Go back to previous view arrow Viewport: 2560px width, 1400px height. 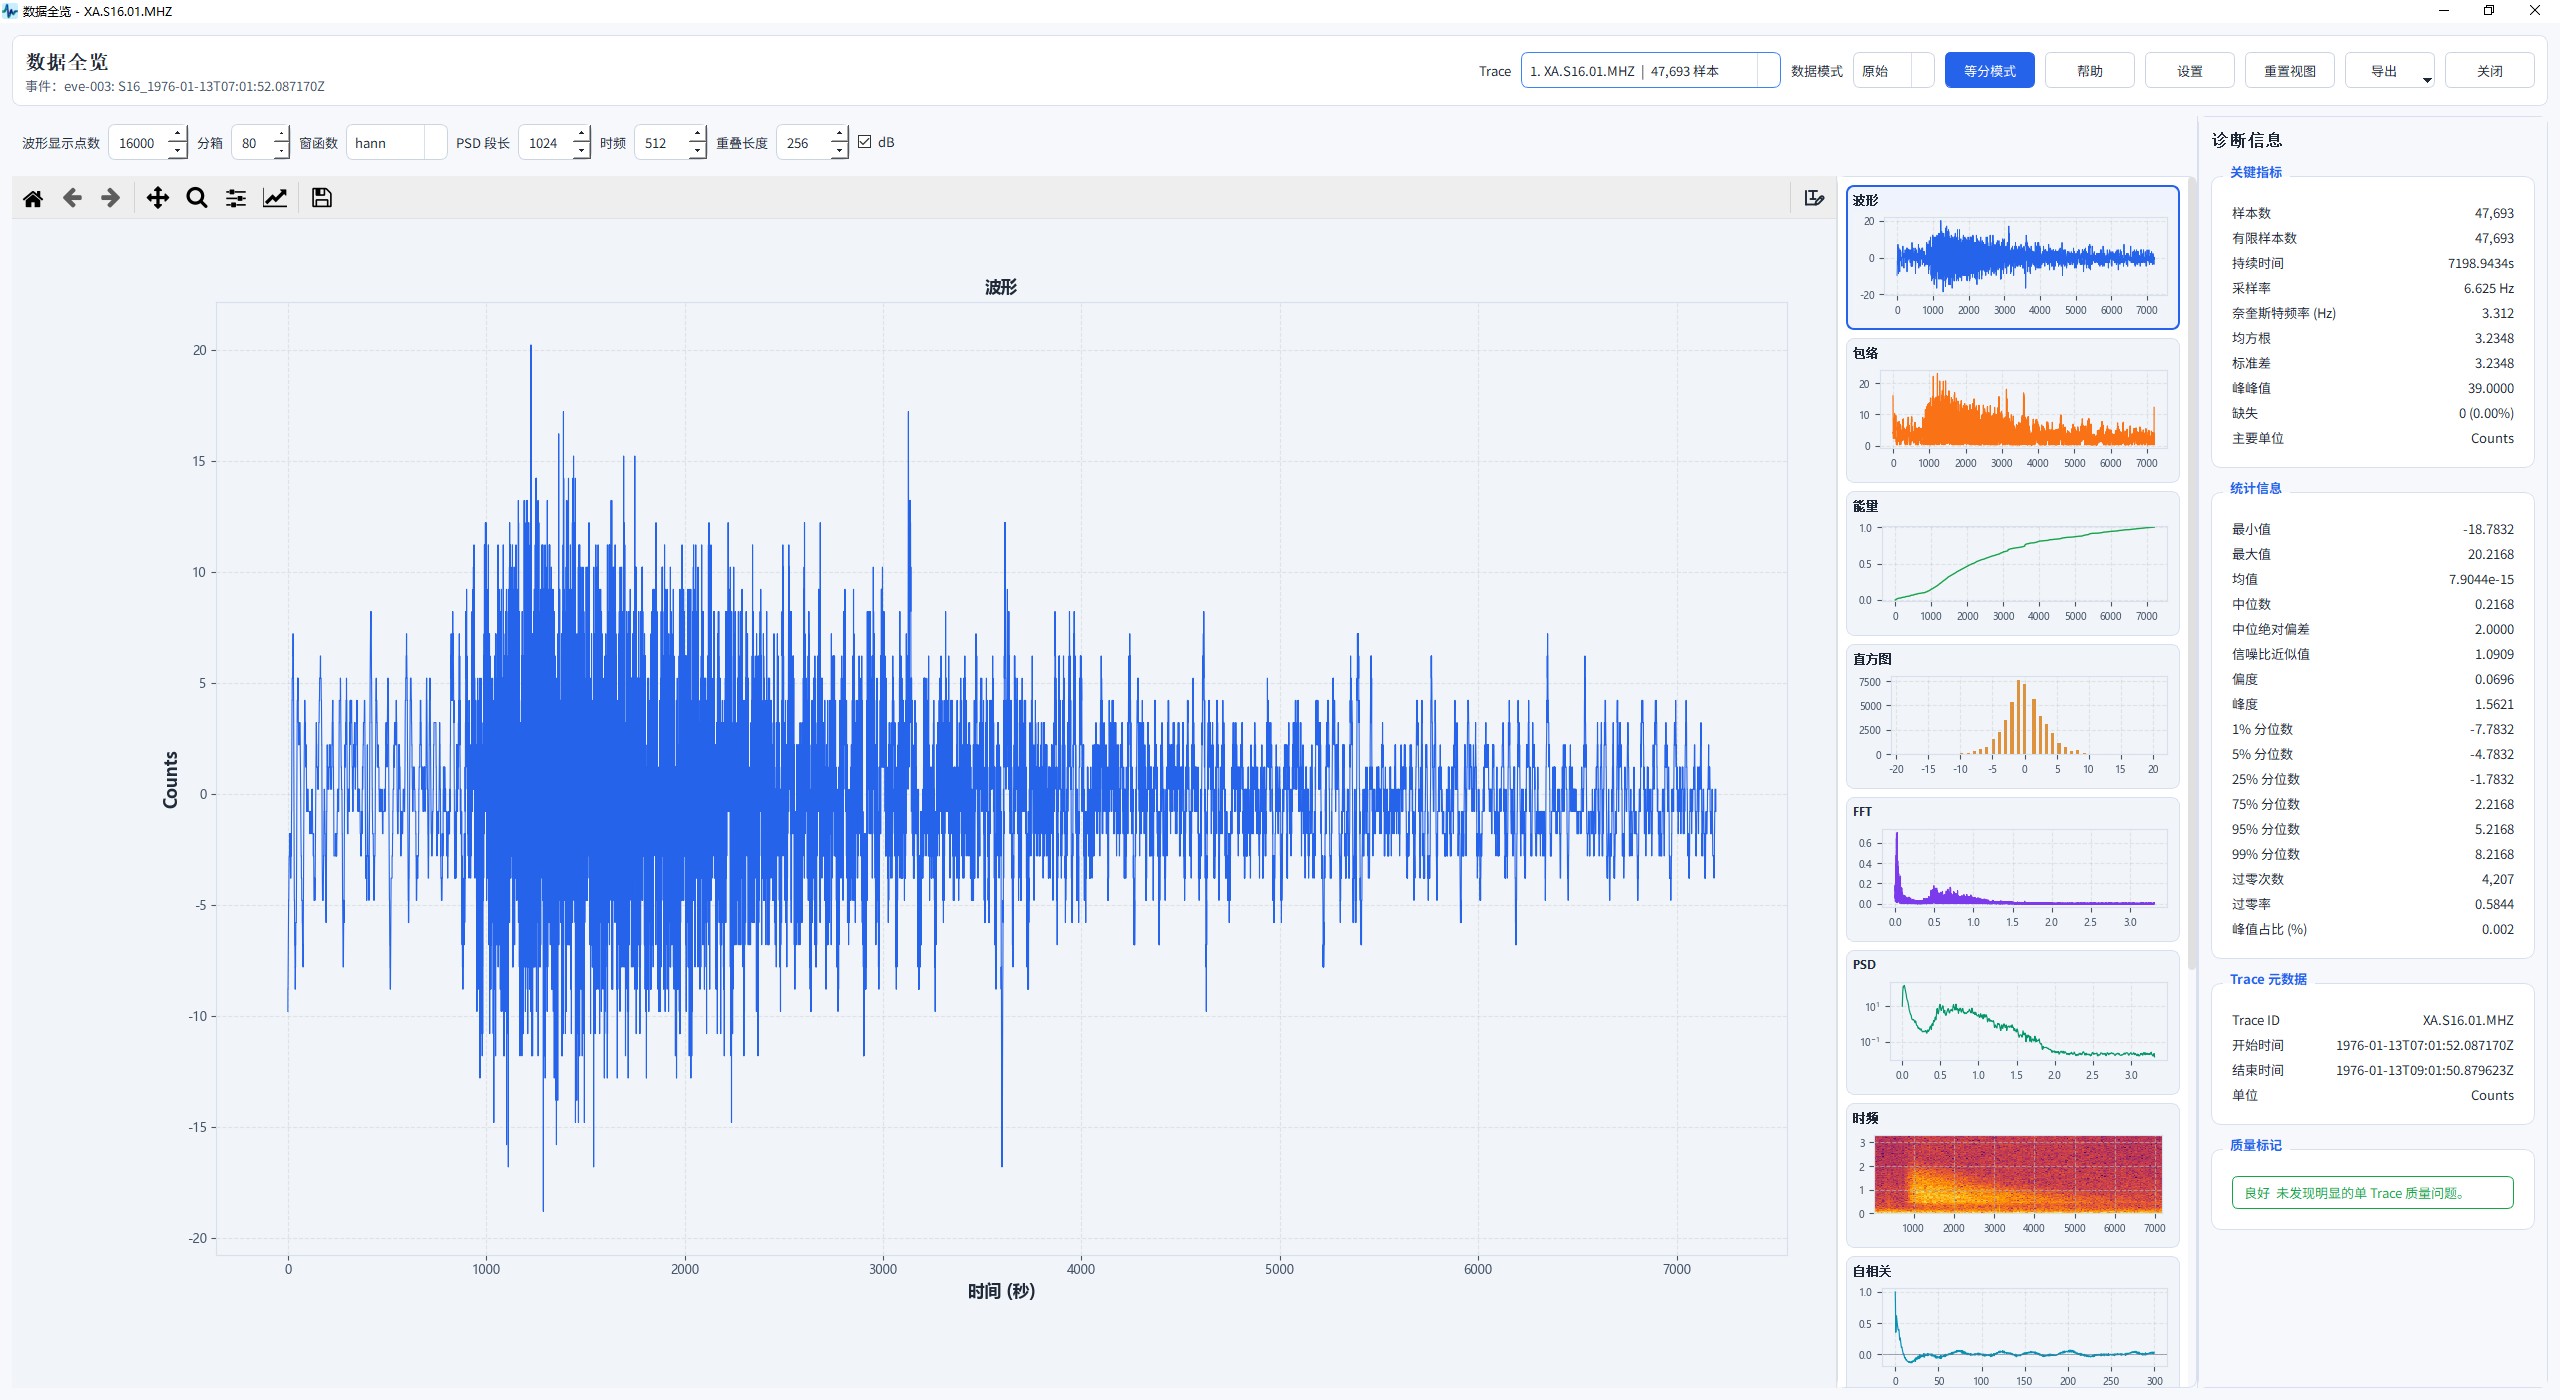click(x=72, y=198)
